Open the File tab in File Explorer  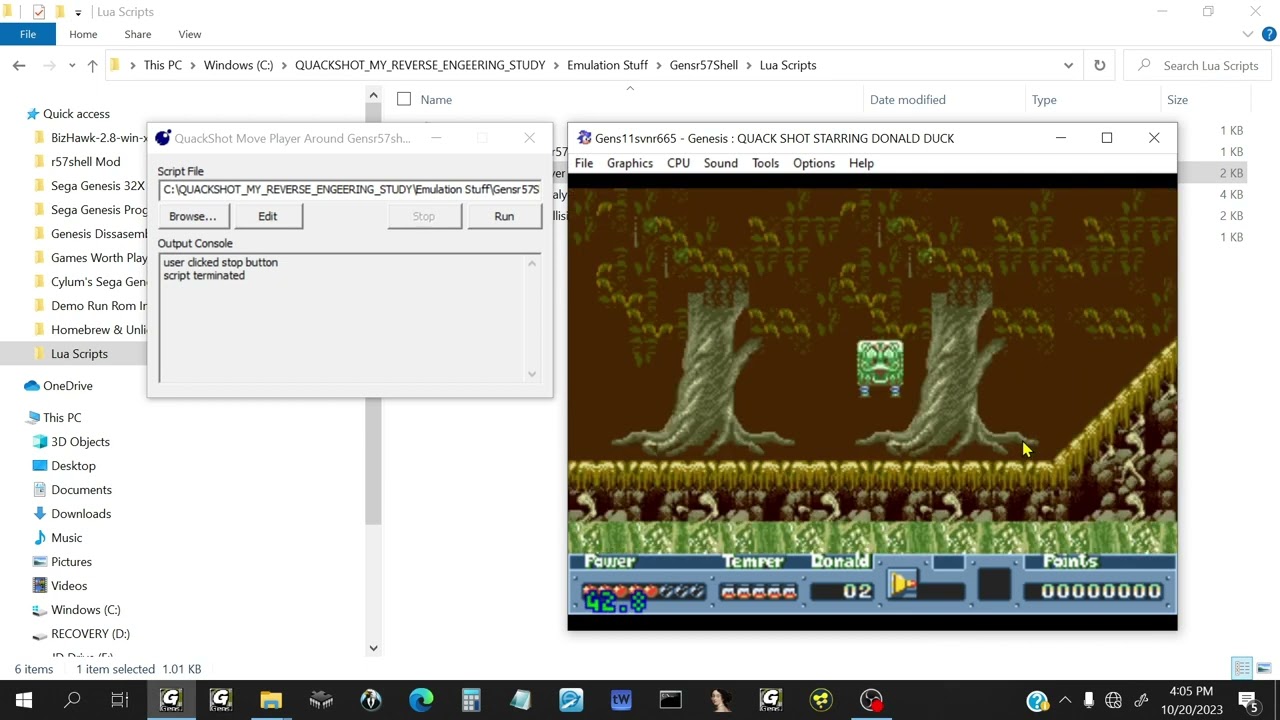28,34
